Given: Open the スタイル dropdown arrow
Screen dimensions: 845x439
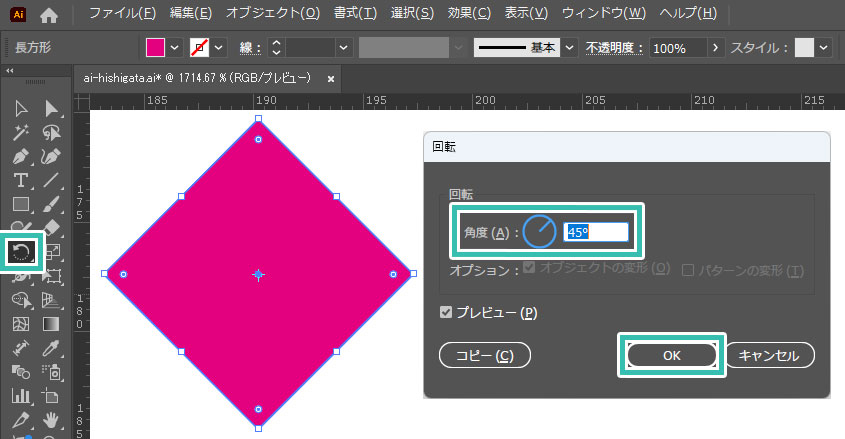Looking at the screenshot, I should [x=824, y=48].
